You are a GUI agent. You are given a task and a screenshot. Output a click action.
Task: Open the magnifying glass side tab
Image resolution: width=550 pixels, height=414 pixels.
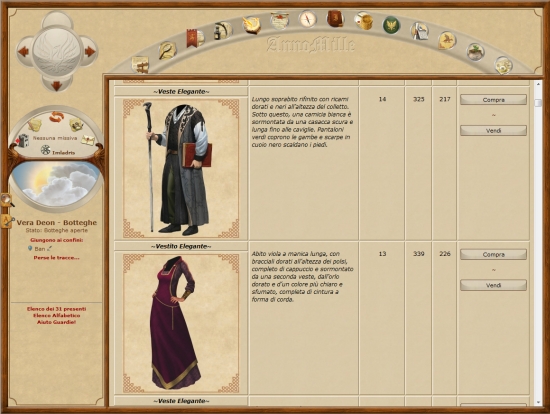click(7, 200)
